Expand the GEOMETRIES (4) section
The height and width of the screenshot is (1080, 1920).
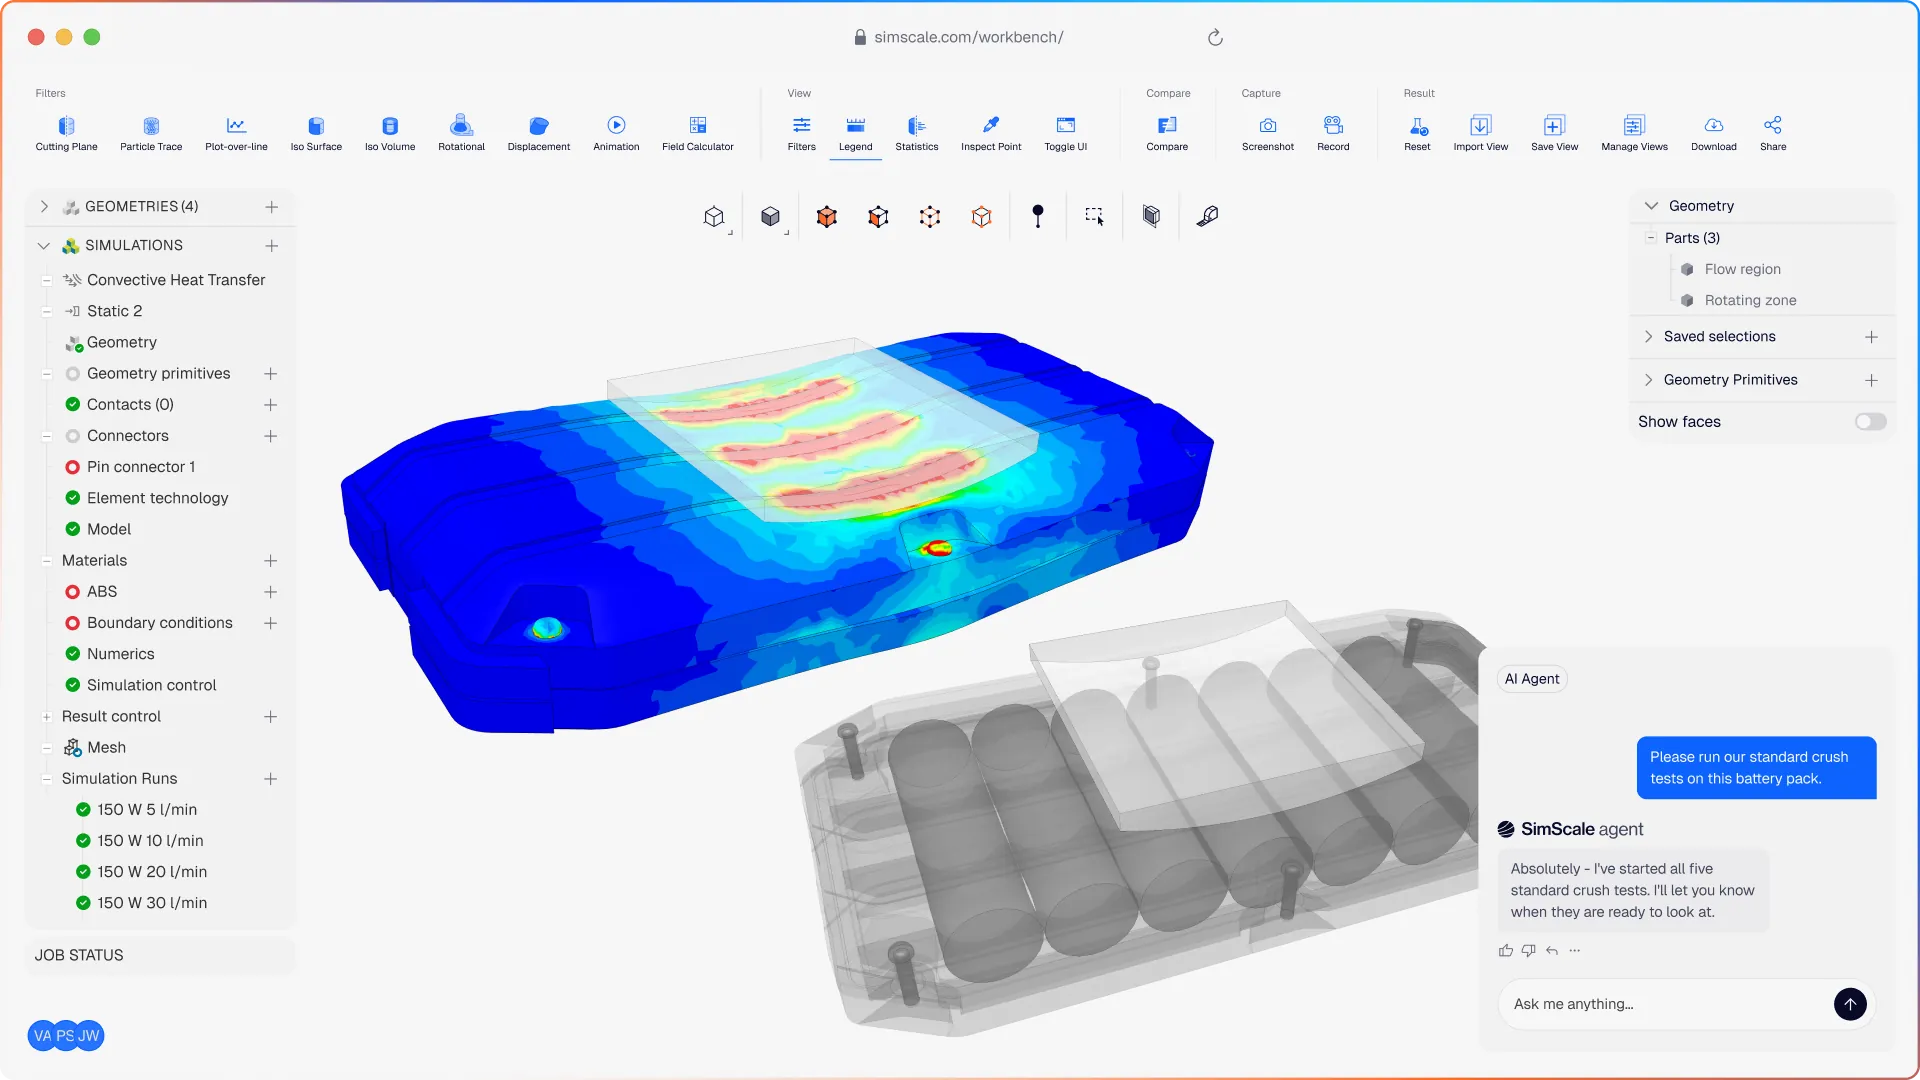click(44, 207)
